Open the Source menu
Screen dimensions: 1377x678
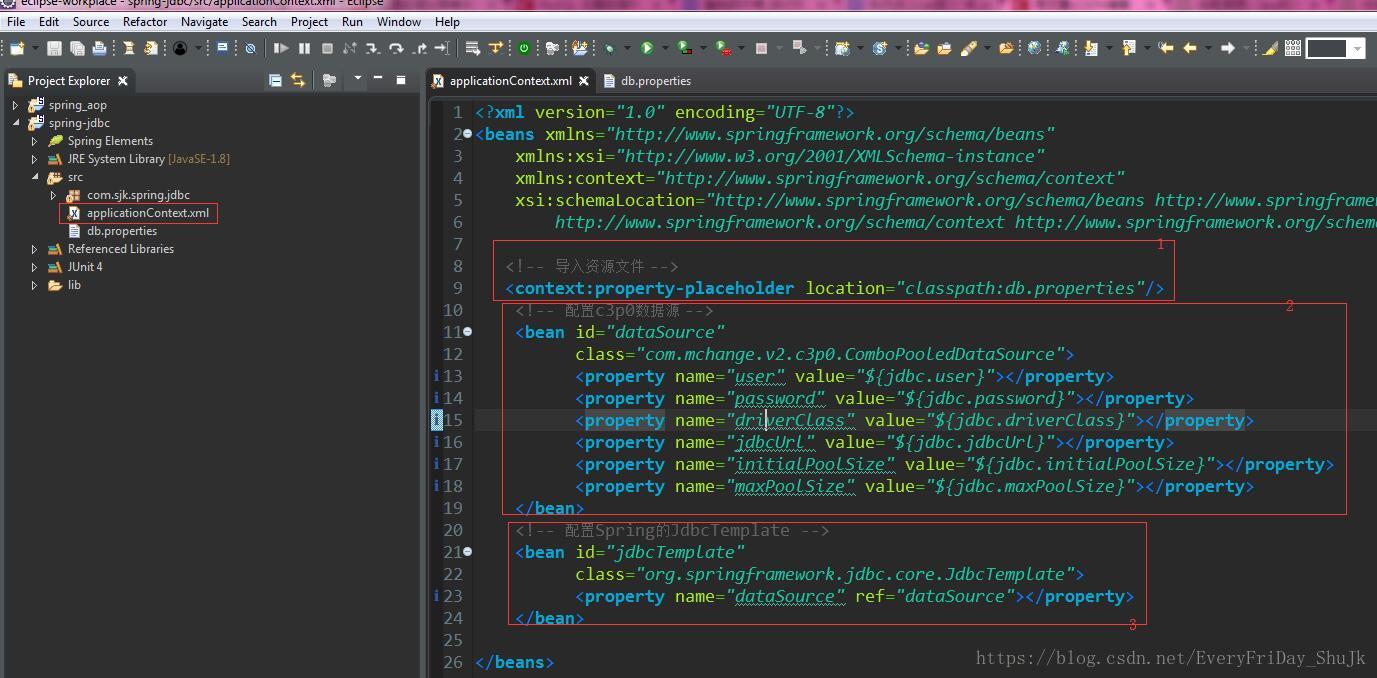click(91, 21)
